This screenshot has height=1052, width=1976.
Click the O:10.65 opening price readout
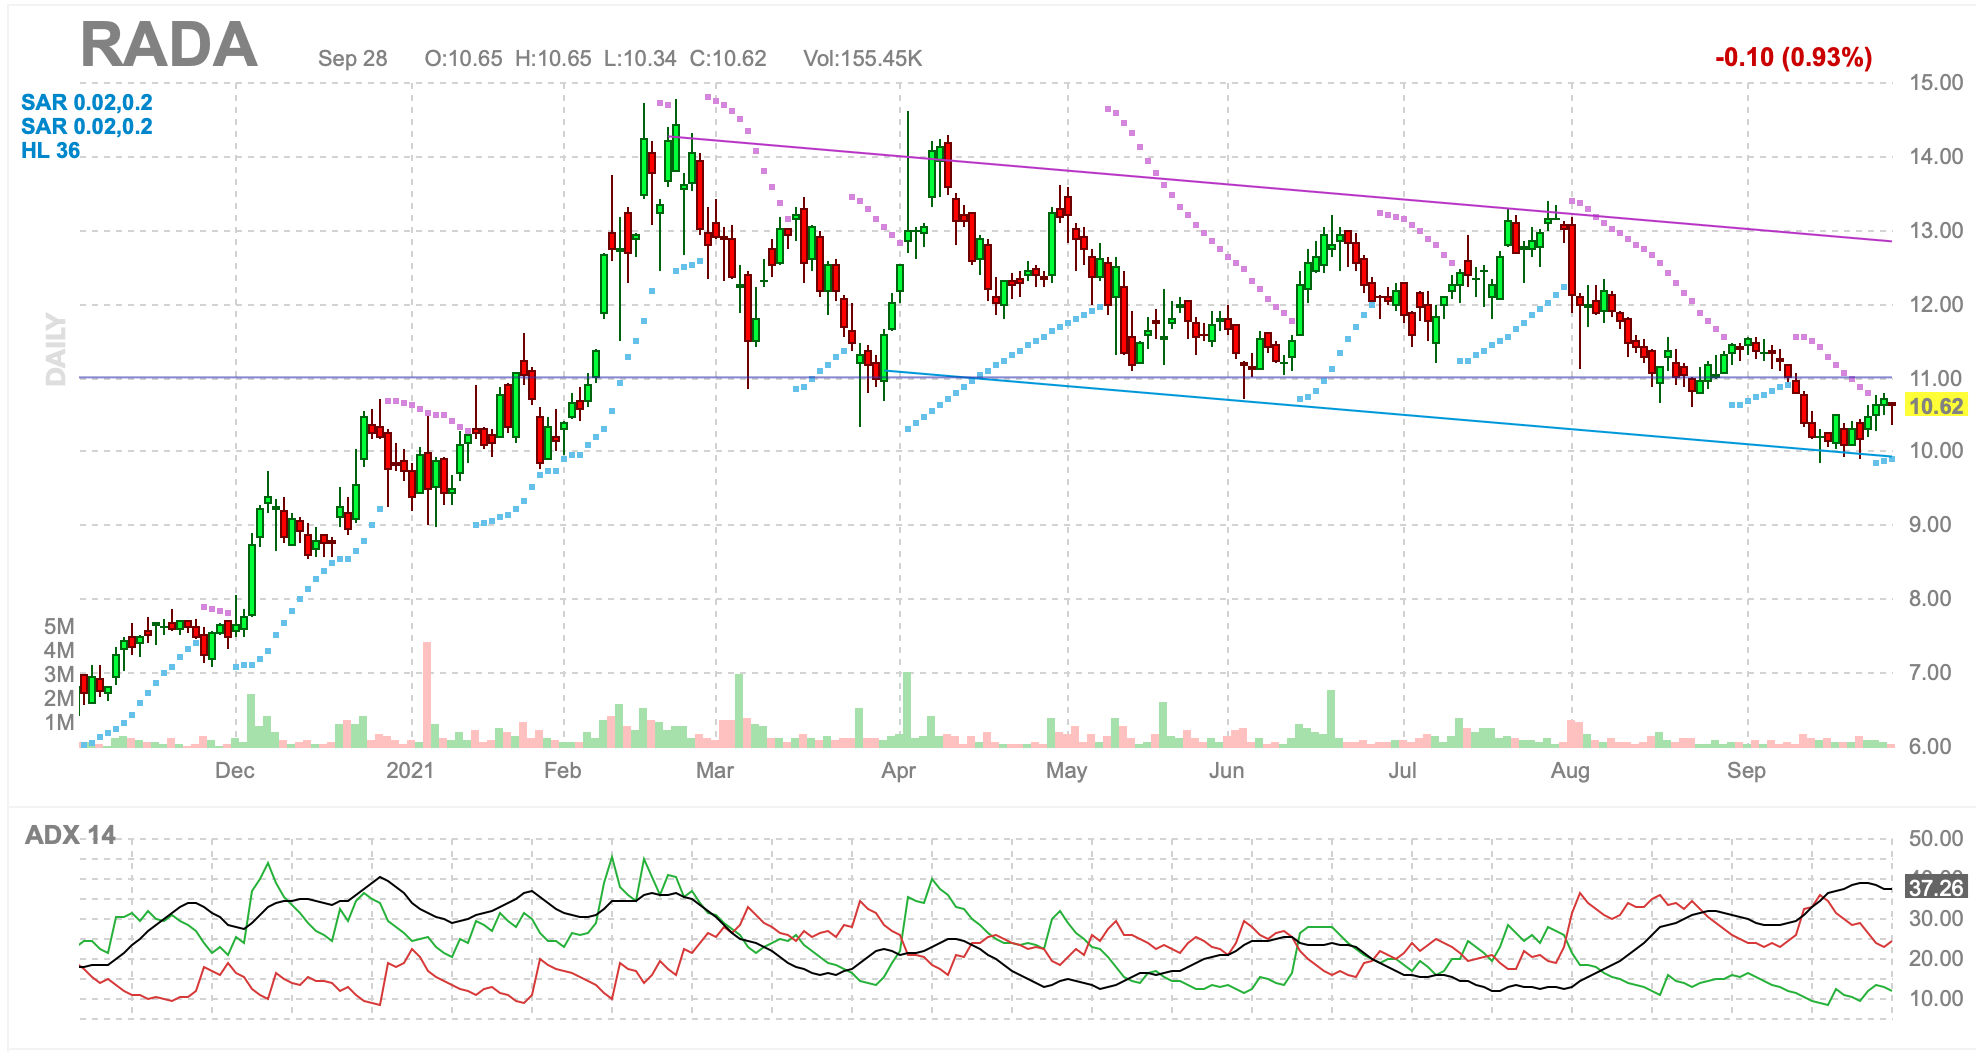coord(463,59)
